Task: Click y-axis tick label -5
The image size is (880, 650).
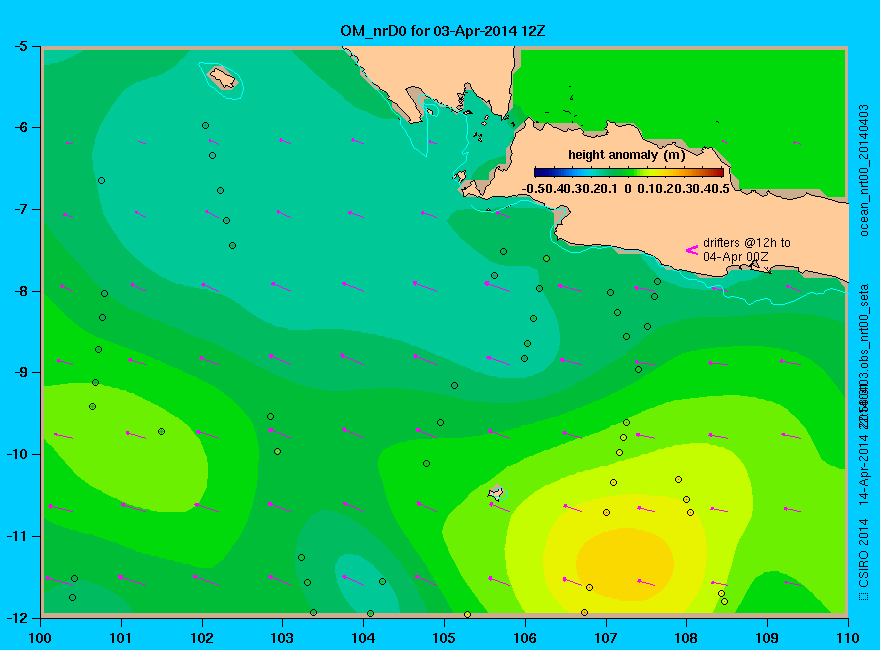Action: (x=20, y=46)
